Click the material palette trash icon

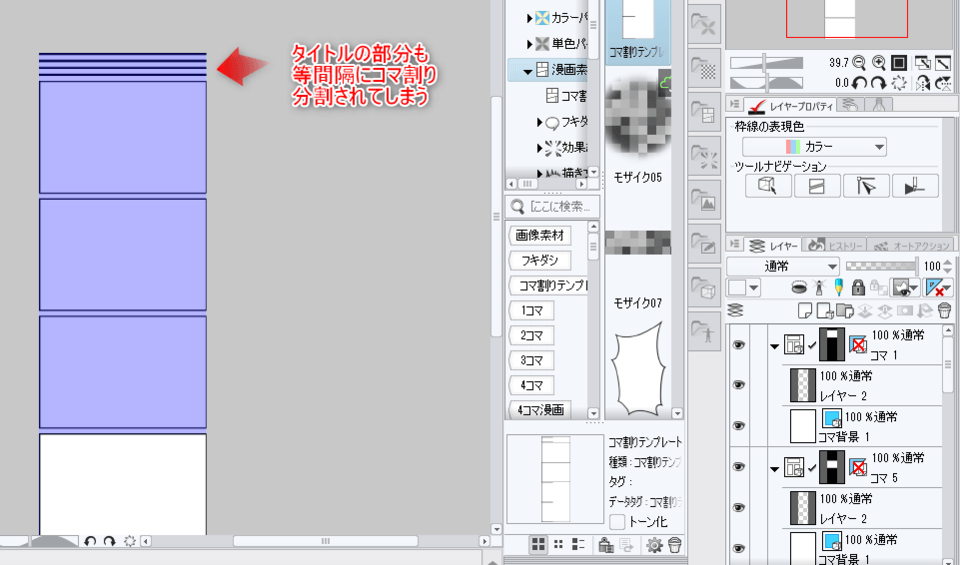(674, 544)
